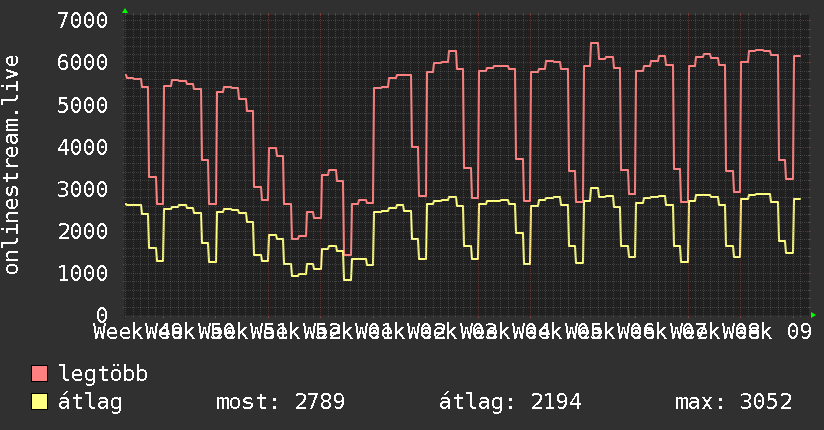Click the onlinestream.live vertical axis title
Image resolution: width=824 pixels, height=430 pixels.
point(11,165)
